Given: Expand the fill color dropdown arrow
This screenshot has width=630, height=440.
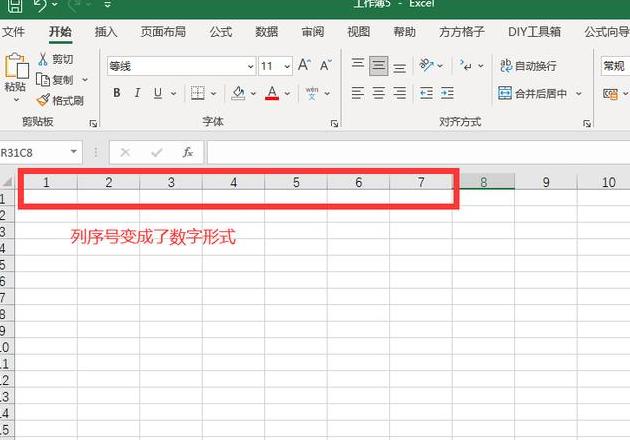Looking at the screenshot, I should [253, 94].
